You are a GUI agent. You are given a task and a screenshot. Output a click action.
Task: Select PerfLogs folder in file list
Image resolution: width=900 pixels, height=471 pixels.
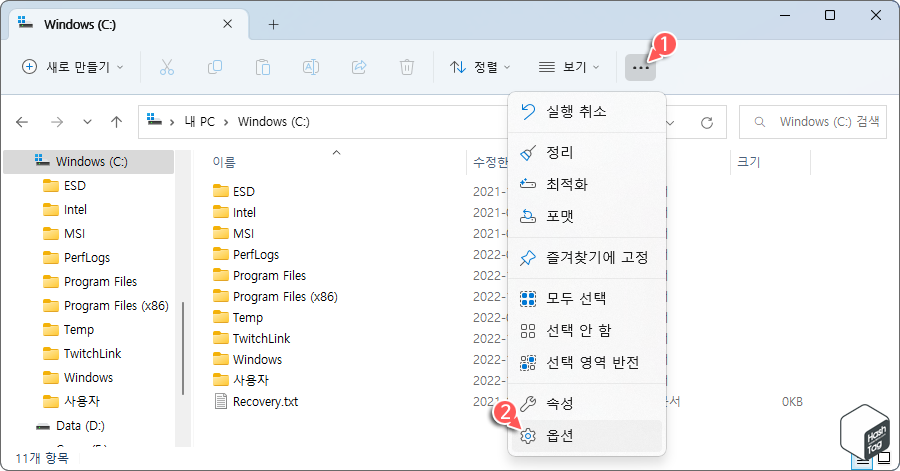(x=246, y=255)
